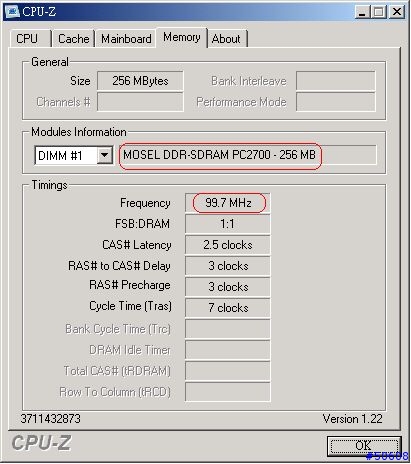
Task: Click the OK button
Action: (x=364, y=446)
